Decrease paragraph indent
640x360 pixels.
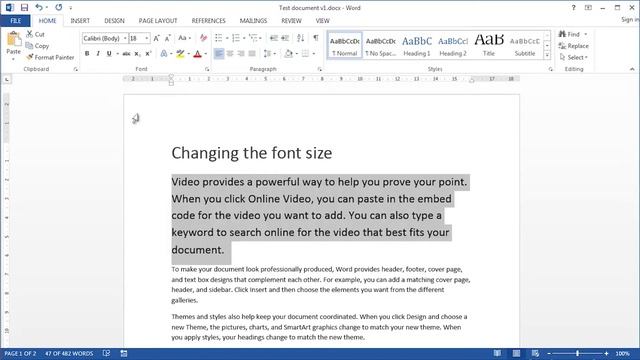coord(273,38)
